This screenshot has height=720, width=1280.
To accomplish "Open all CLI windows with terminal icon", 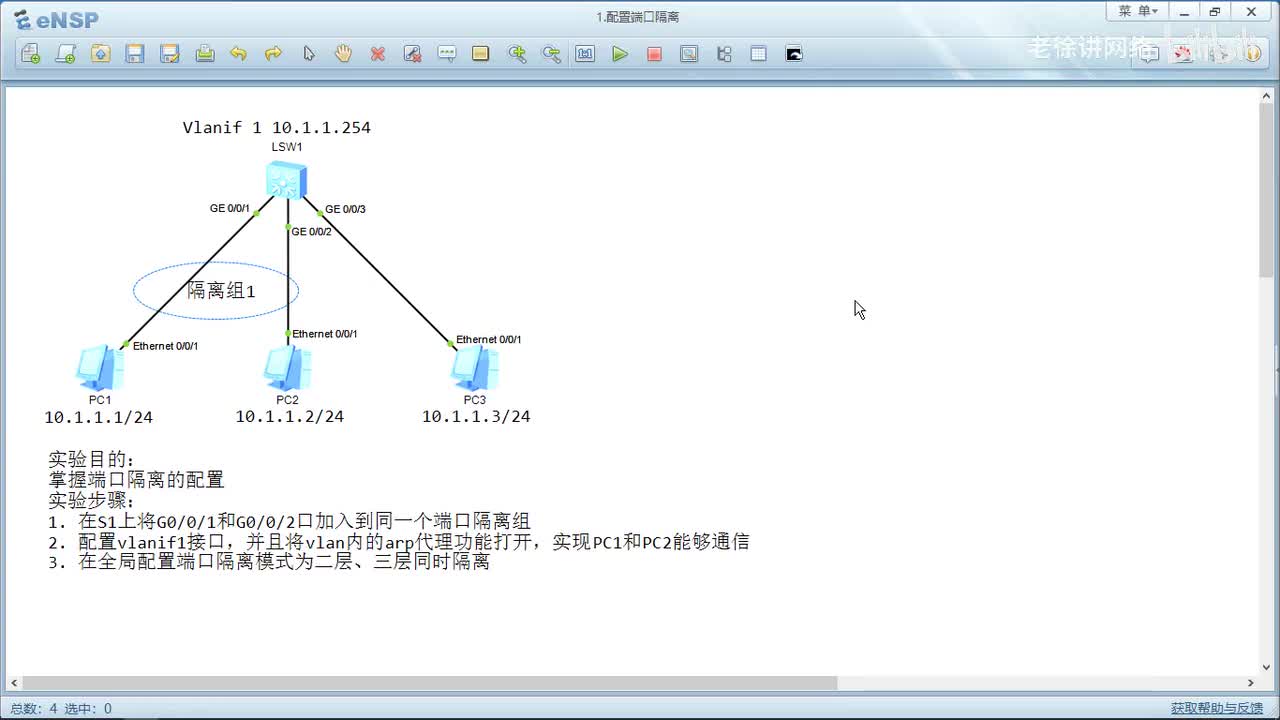I will [x=794, y=54].
